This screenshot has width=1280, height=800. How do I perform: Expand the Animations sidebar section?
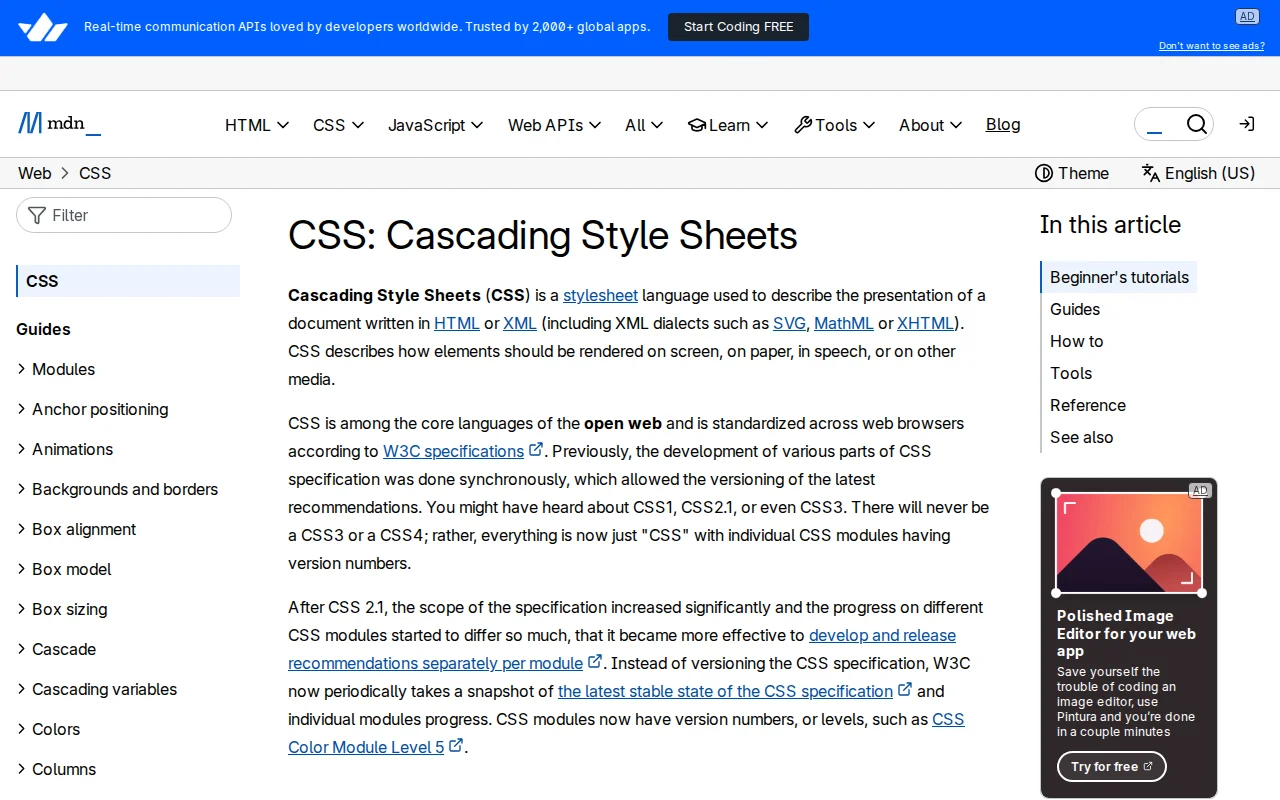point(72,449)
